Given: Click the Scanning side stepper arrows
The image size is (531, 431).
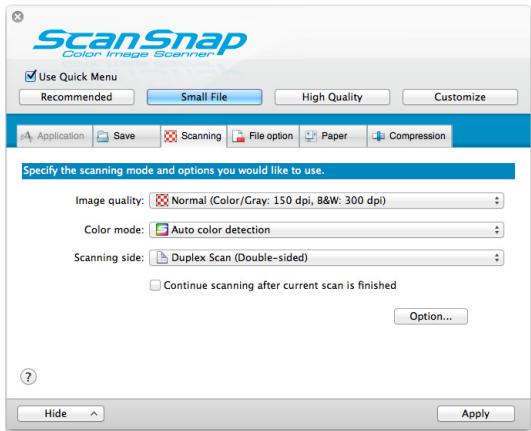Looking at the screenshot, I should point(496,258).
